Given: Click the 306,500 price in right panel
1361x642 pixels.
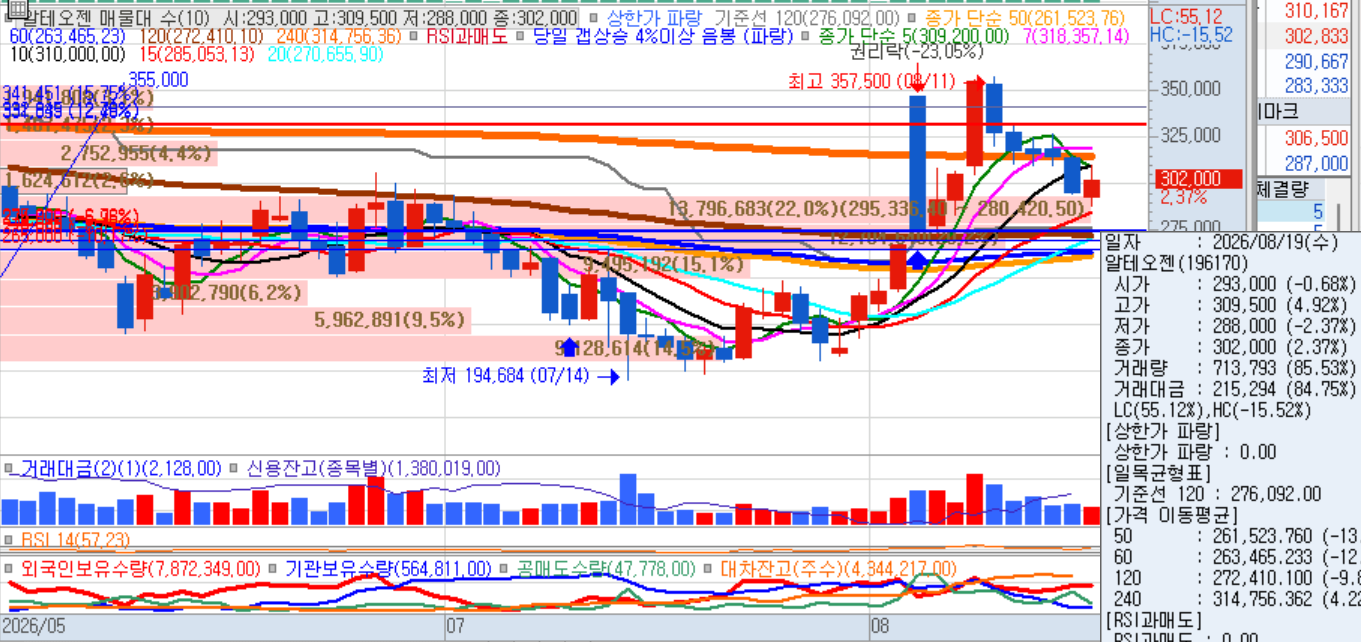Looking at the screenshot, I should point(1317,138).
